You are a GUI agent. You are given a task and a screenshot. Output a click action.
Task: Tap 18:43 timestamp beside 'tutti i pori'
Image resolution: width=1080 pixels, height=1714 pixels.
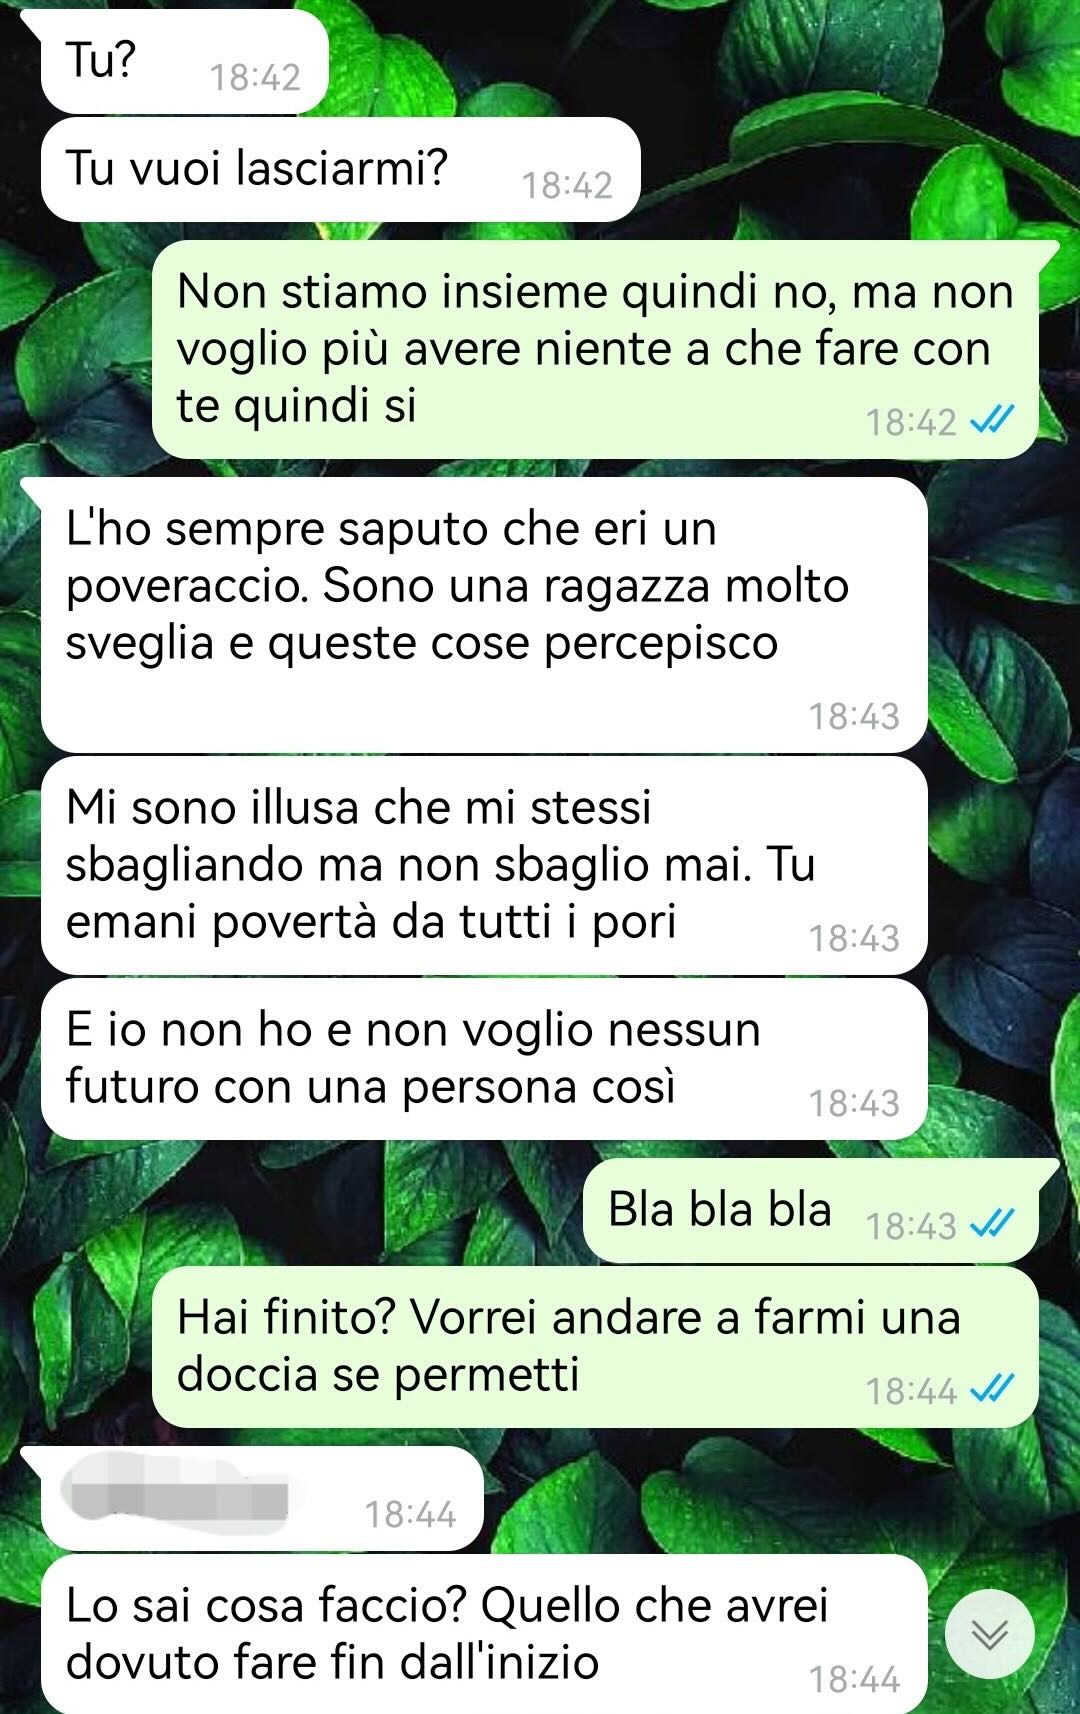click(854, 938)
